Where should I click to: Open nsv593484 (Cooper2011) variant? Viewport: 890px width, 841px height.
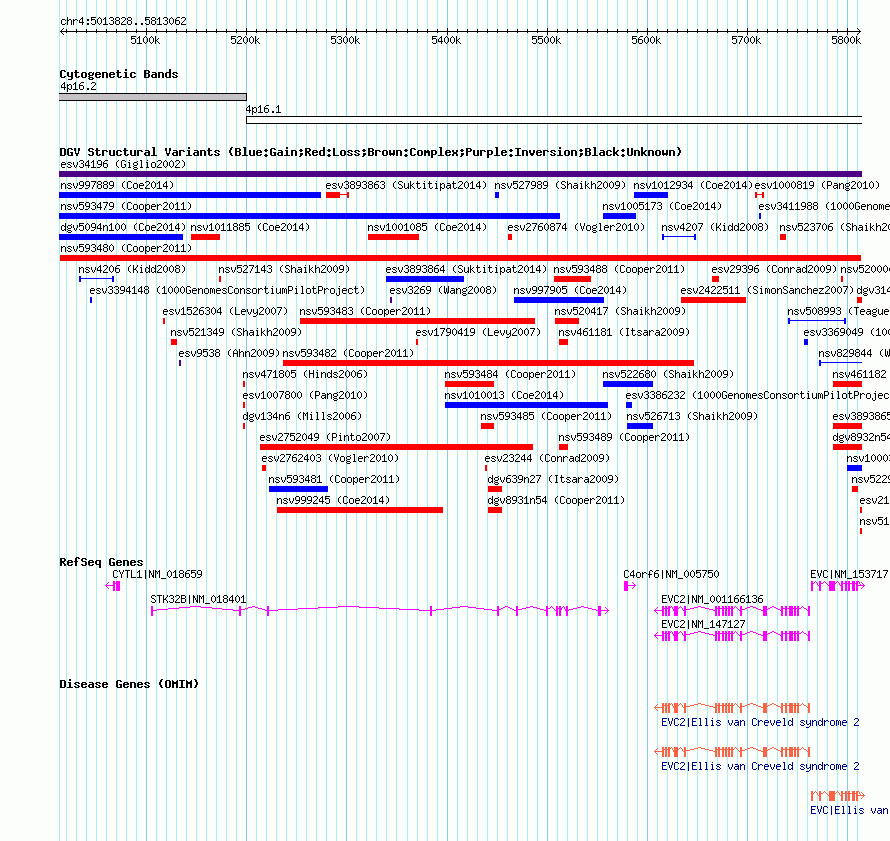point(510,374)
